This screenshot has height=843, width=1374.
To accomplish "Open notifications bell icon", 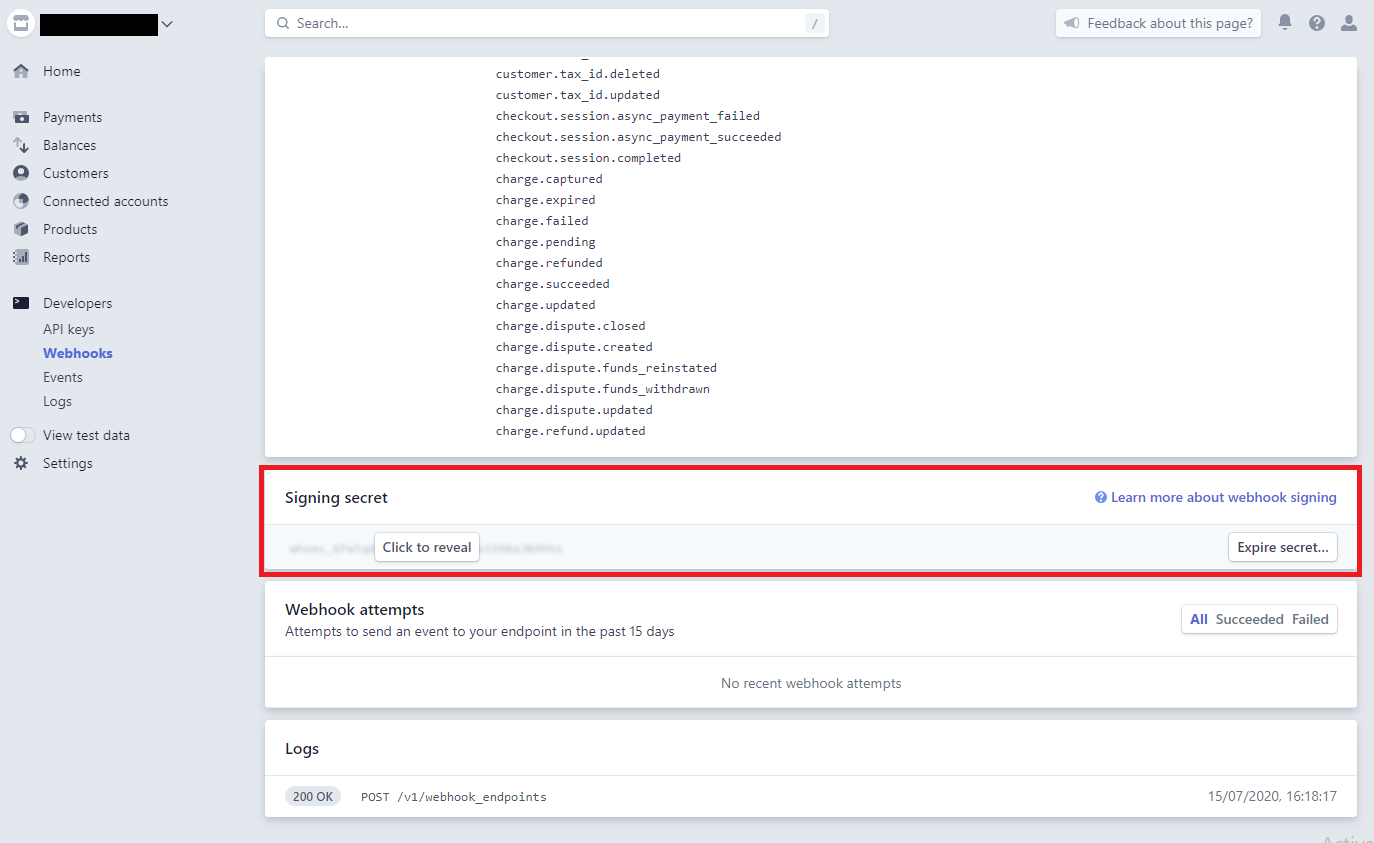I will 1285,23.
